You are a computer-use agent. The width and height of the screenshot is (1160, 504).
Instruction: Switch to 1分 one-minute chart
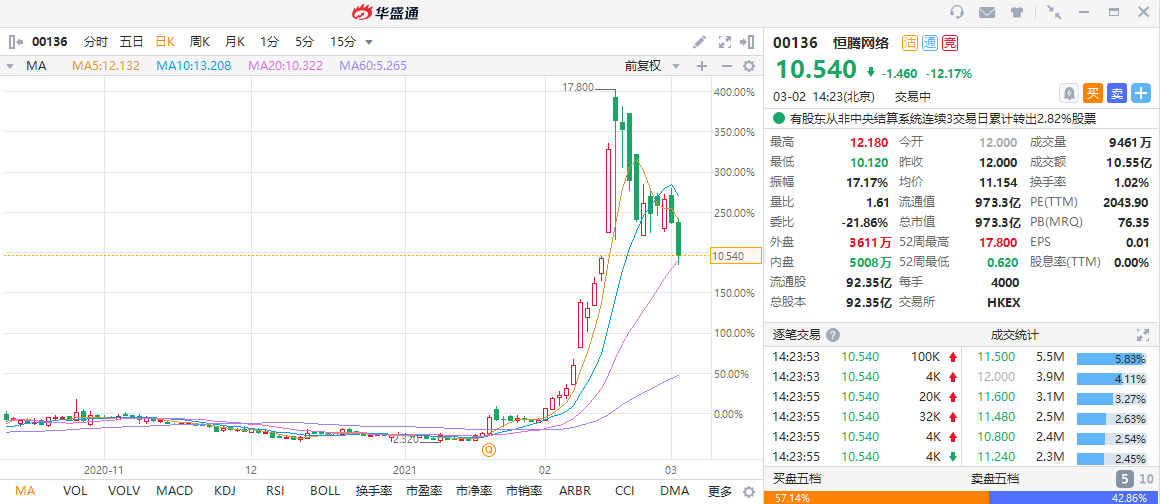click(269, 41)
